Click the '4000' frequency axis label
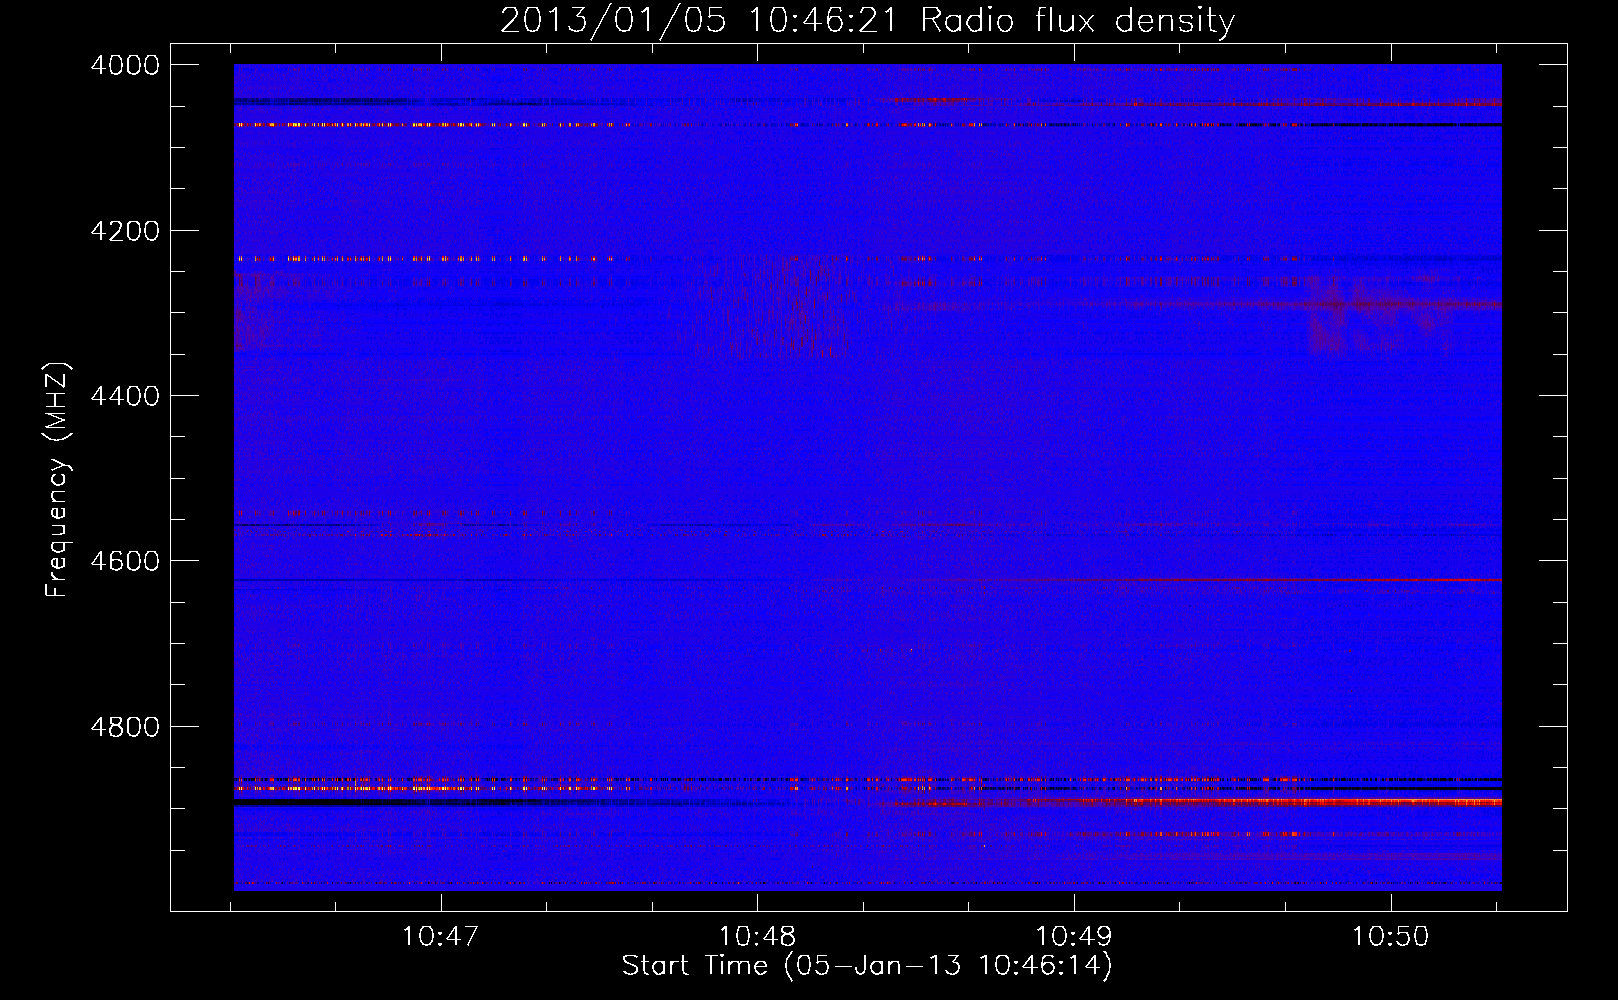 click(125, 65)
